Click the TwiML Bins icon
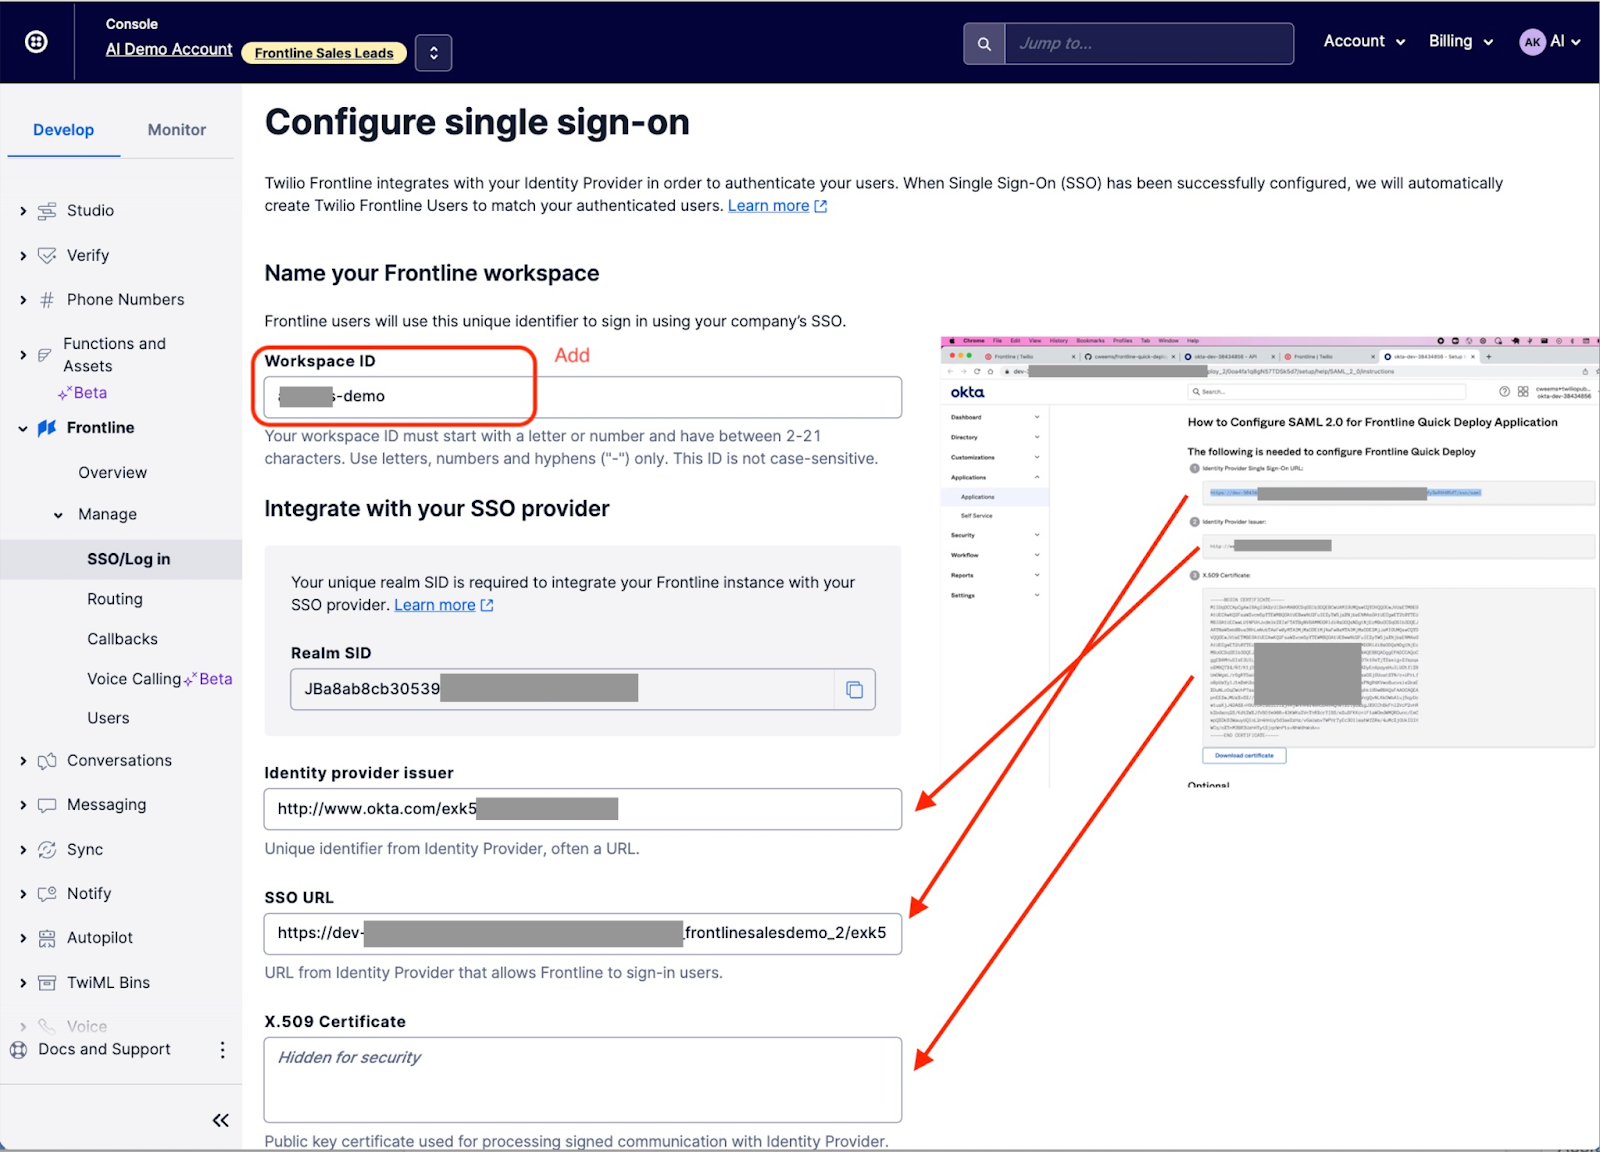Viewport: 1600px width, 1152px height. [47, 983]
